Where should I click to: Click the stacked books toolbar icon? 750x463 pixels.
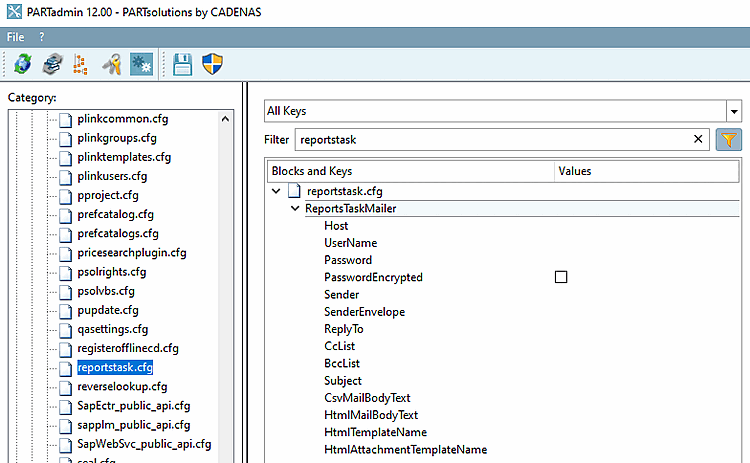[x=51, y=65]
